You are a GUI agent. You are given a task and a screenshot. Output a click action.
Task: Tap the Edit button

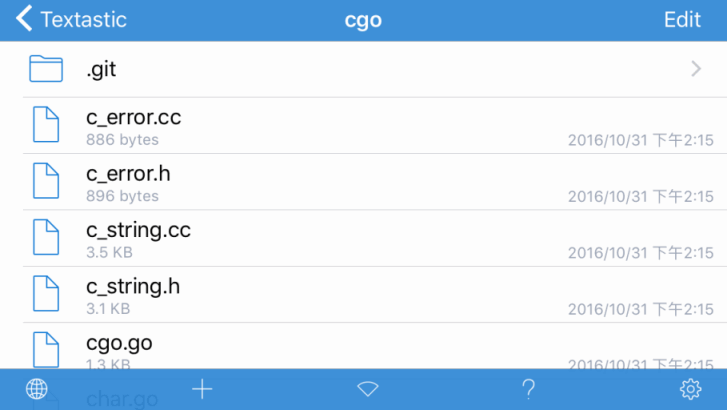[x=682, y=19]
